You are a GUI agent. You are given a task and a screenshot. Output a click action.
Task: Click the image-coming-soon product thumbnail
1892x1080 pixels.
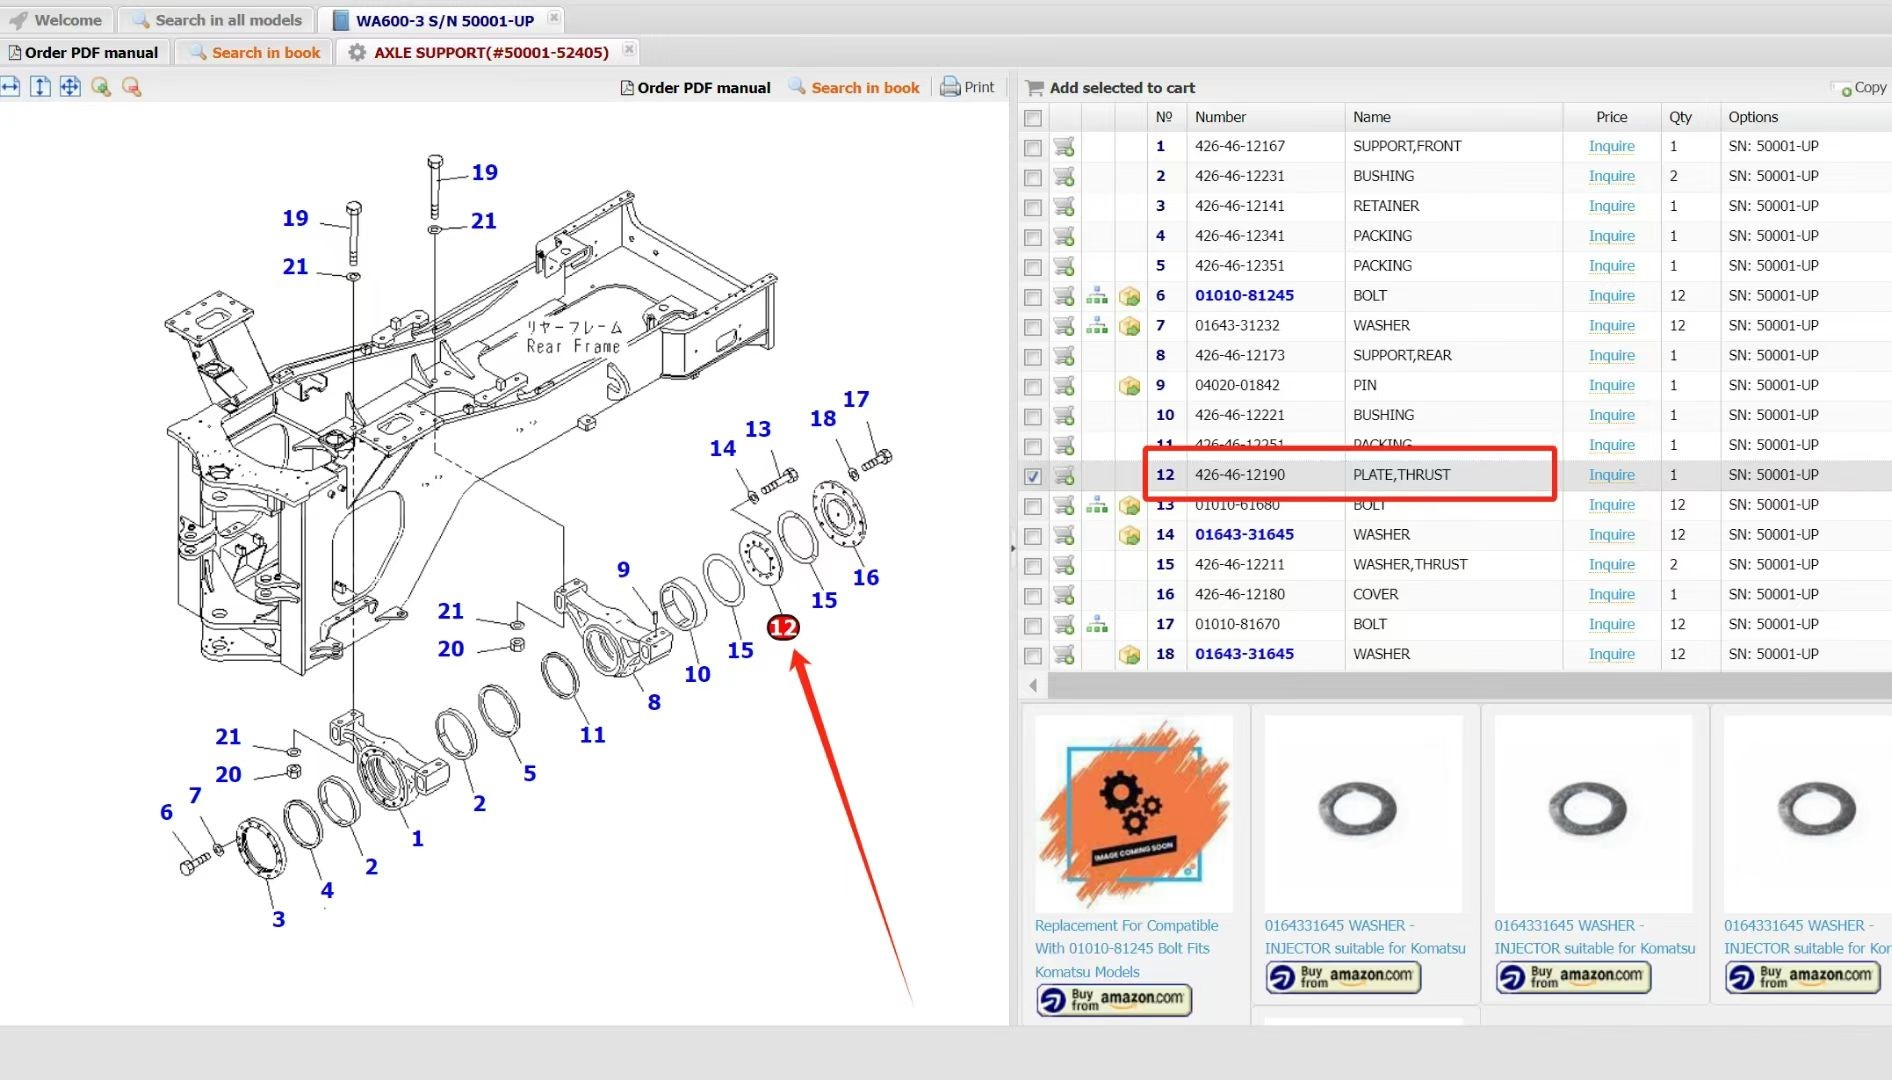click(x=1134, y=812)
